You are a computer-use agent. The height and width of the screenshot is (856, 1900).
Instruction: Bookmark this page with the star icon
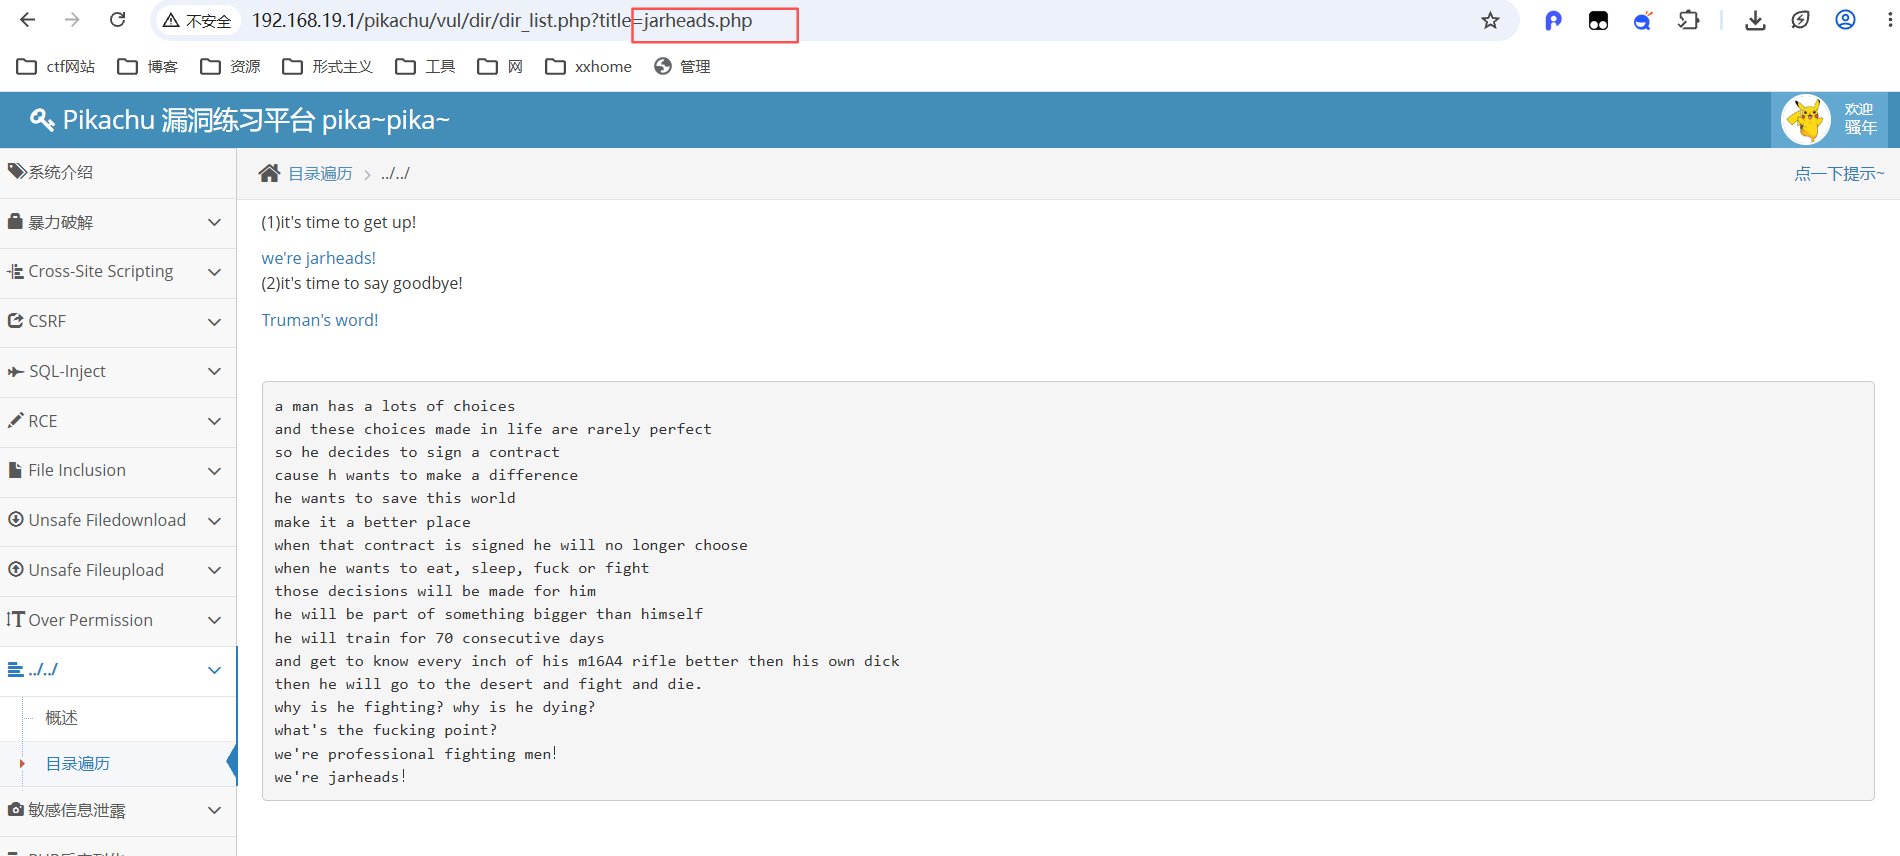[1490, 21]
